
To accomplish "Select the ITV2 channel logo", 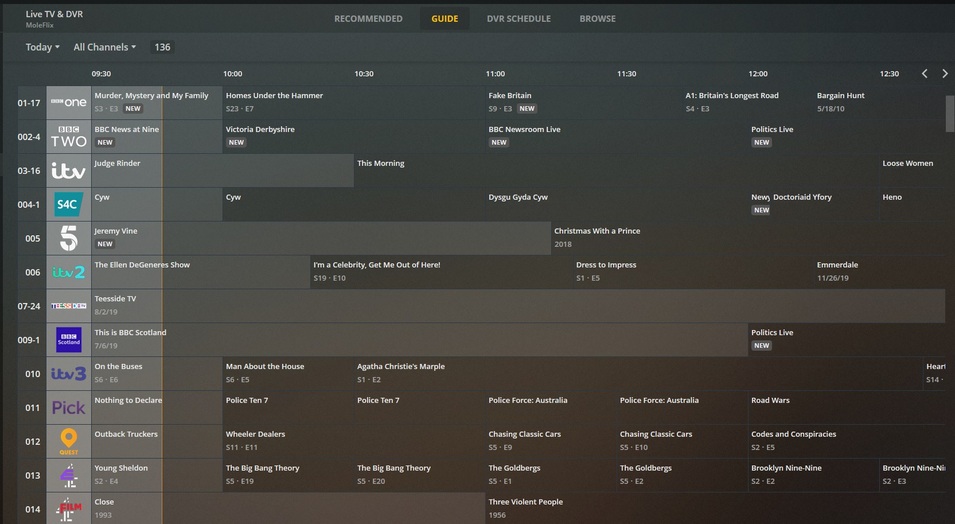I will [x=69, y=272].
